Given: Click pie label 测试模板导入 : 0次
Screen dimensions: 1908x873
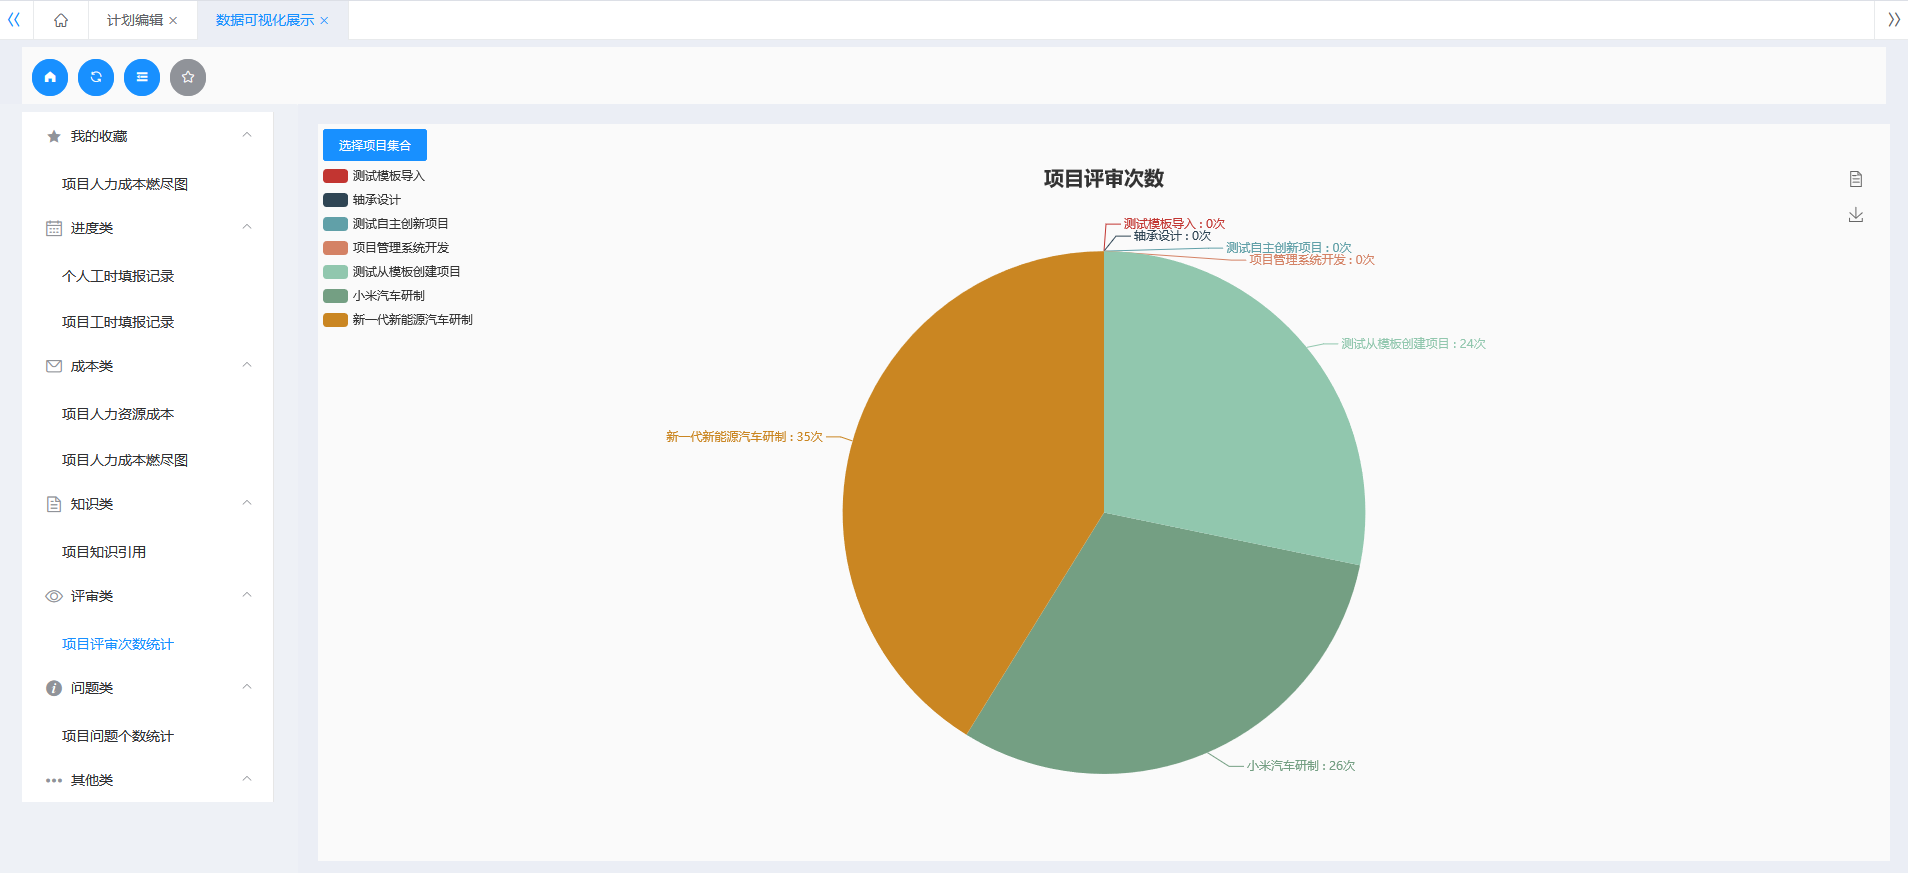Looking at the screenshot, I should click(x=1174, y=224).
